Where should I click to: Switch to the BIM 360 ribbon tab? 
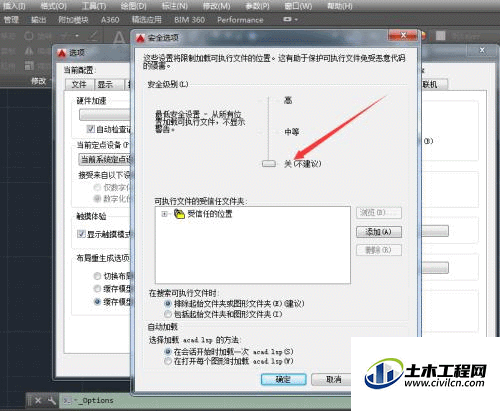pos(189,20)
